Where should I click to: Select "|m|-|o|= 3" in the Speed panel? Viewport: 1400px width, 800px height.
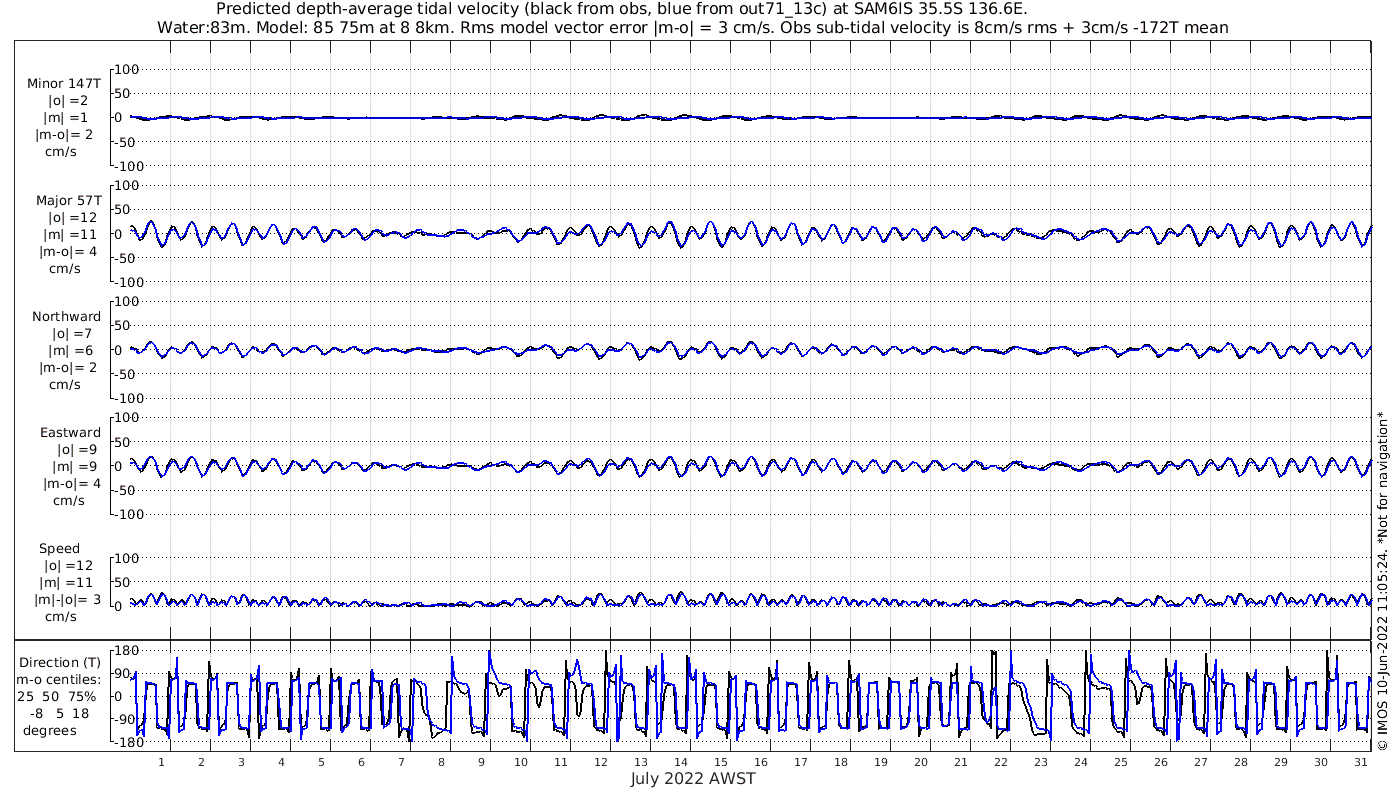click(x=68, y=599)
